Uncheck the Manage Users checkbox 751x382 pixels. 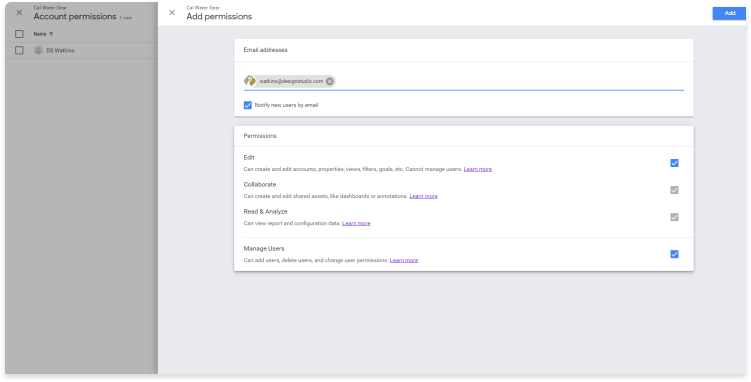pyautogui.click(x=674, y=254)
